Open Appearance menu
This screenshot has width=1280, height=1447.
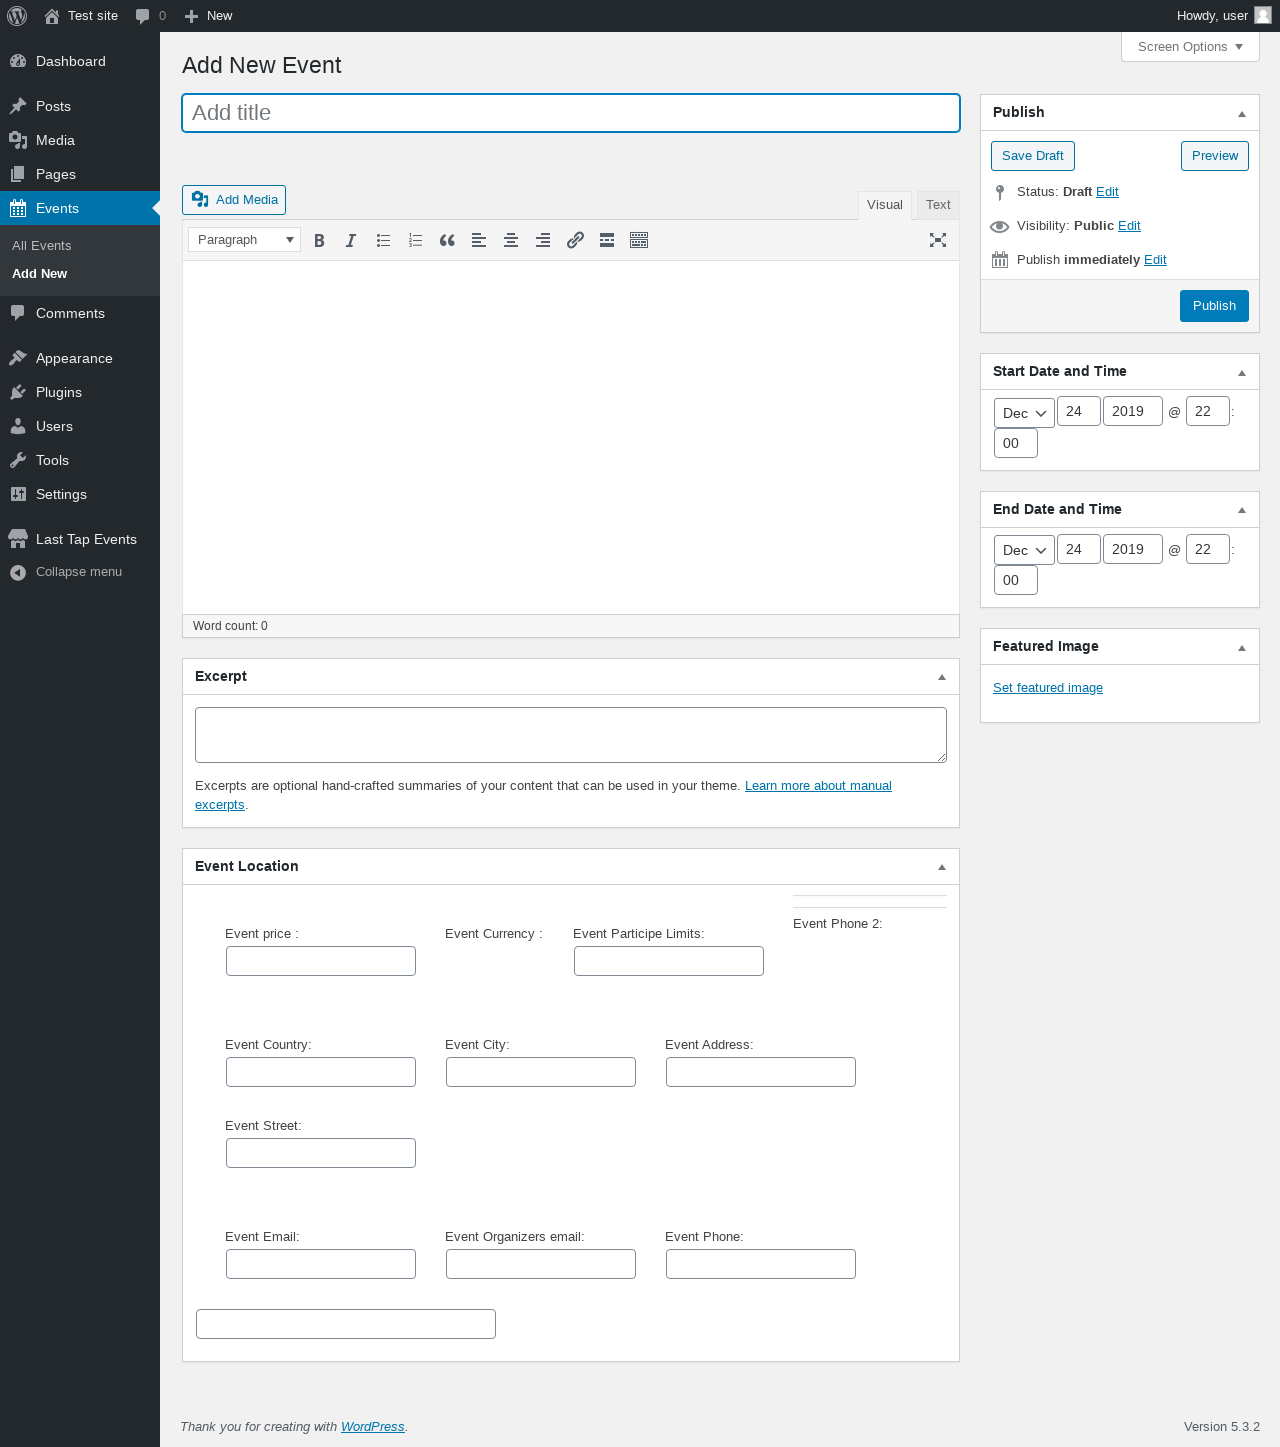click(x=80, y=358)
